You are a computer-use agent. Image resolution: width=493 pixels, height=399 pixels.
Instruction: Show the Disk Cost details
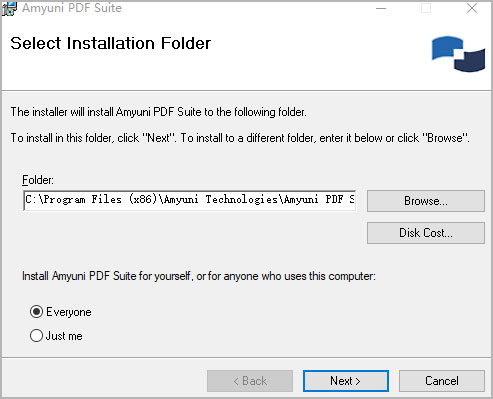pyautogui.click(x=426, y=233)
